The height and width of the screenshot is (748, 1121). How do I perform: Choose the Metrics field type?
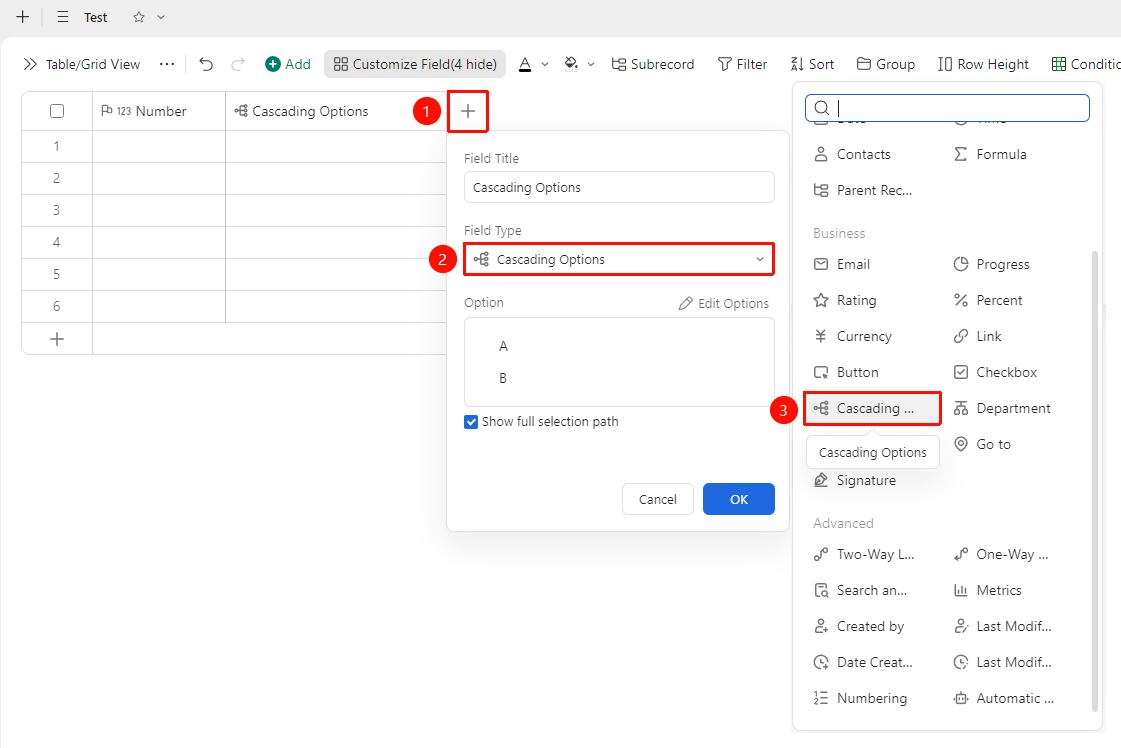pos(987,591)
